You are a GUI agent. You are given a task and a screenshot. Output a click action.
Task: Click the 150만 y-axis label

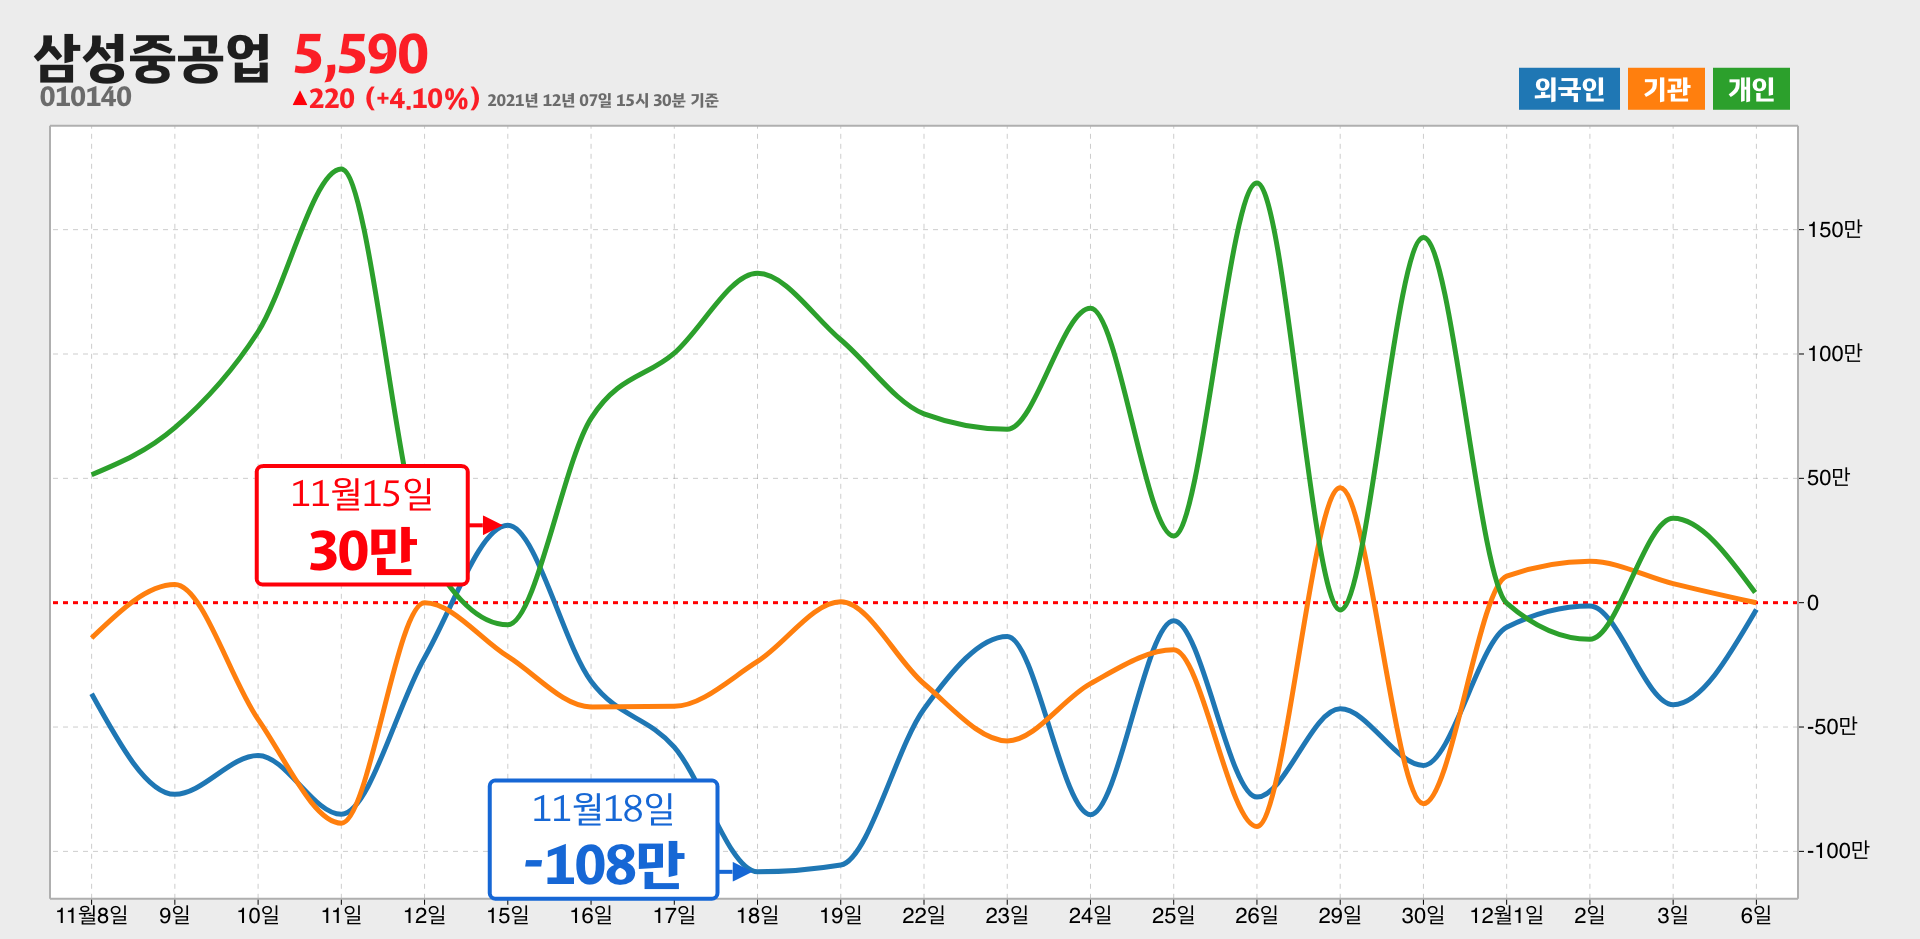[x=1834, y=229]
